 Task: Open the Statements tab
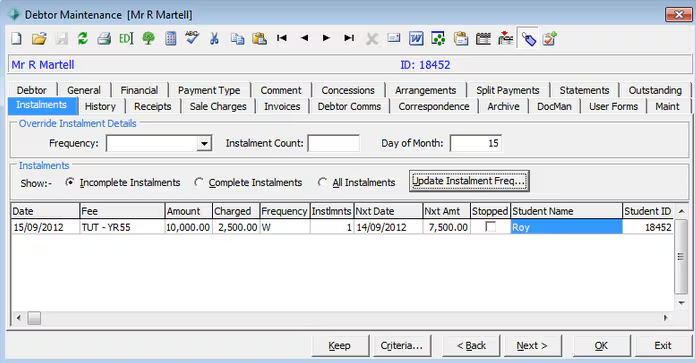(584, 90)
